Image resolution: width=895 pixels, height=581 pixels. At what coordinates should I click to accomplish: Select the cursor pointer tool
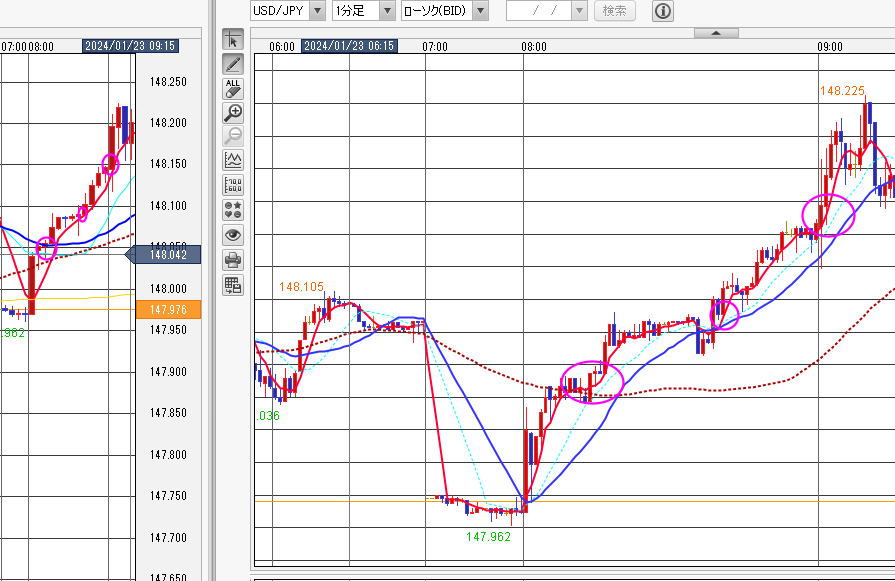click(x=233, y=40)
